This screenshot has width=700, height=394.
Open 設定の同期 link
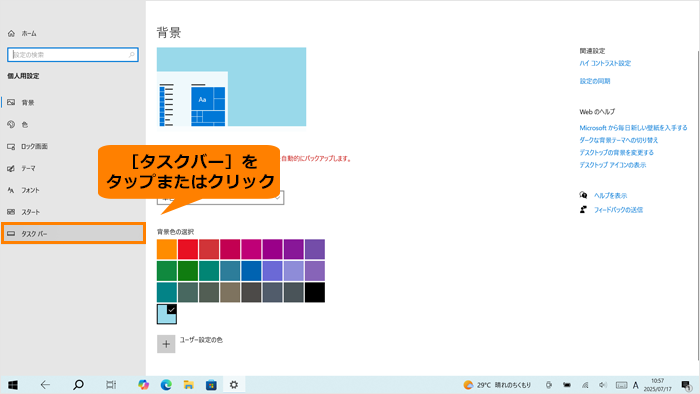pos(595,81)
